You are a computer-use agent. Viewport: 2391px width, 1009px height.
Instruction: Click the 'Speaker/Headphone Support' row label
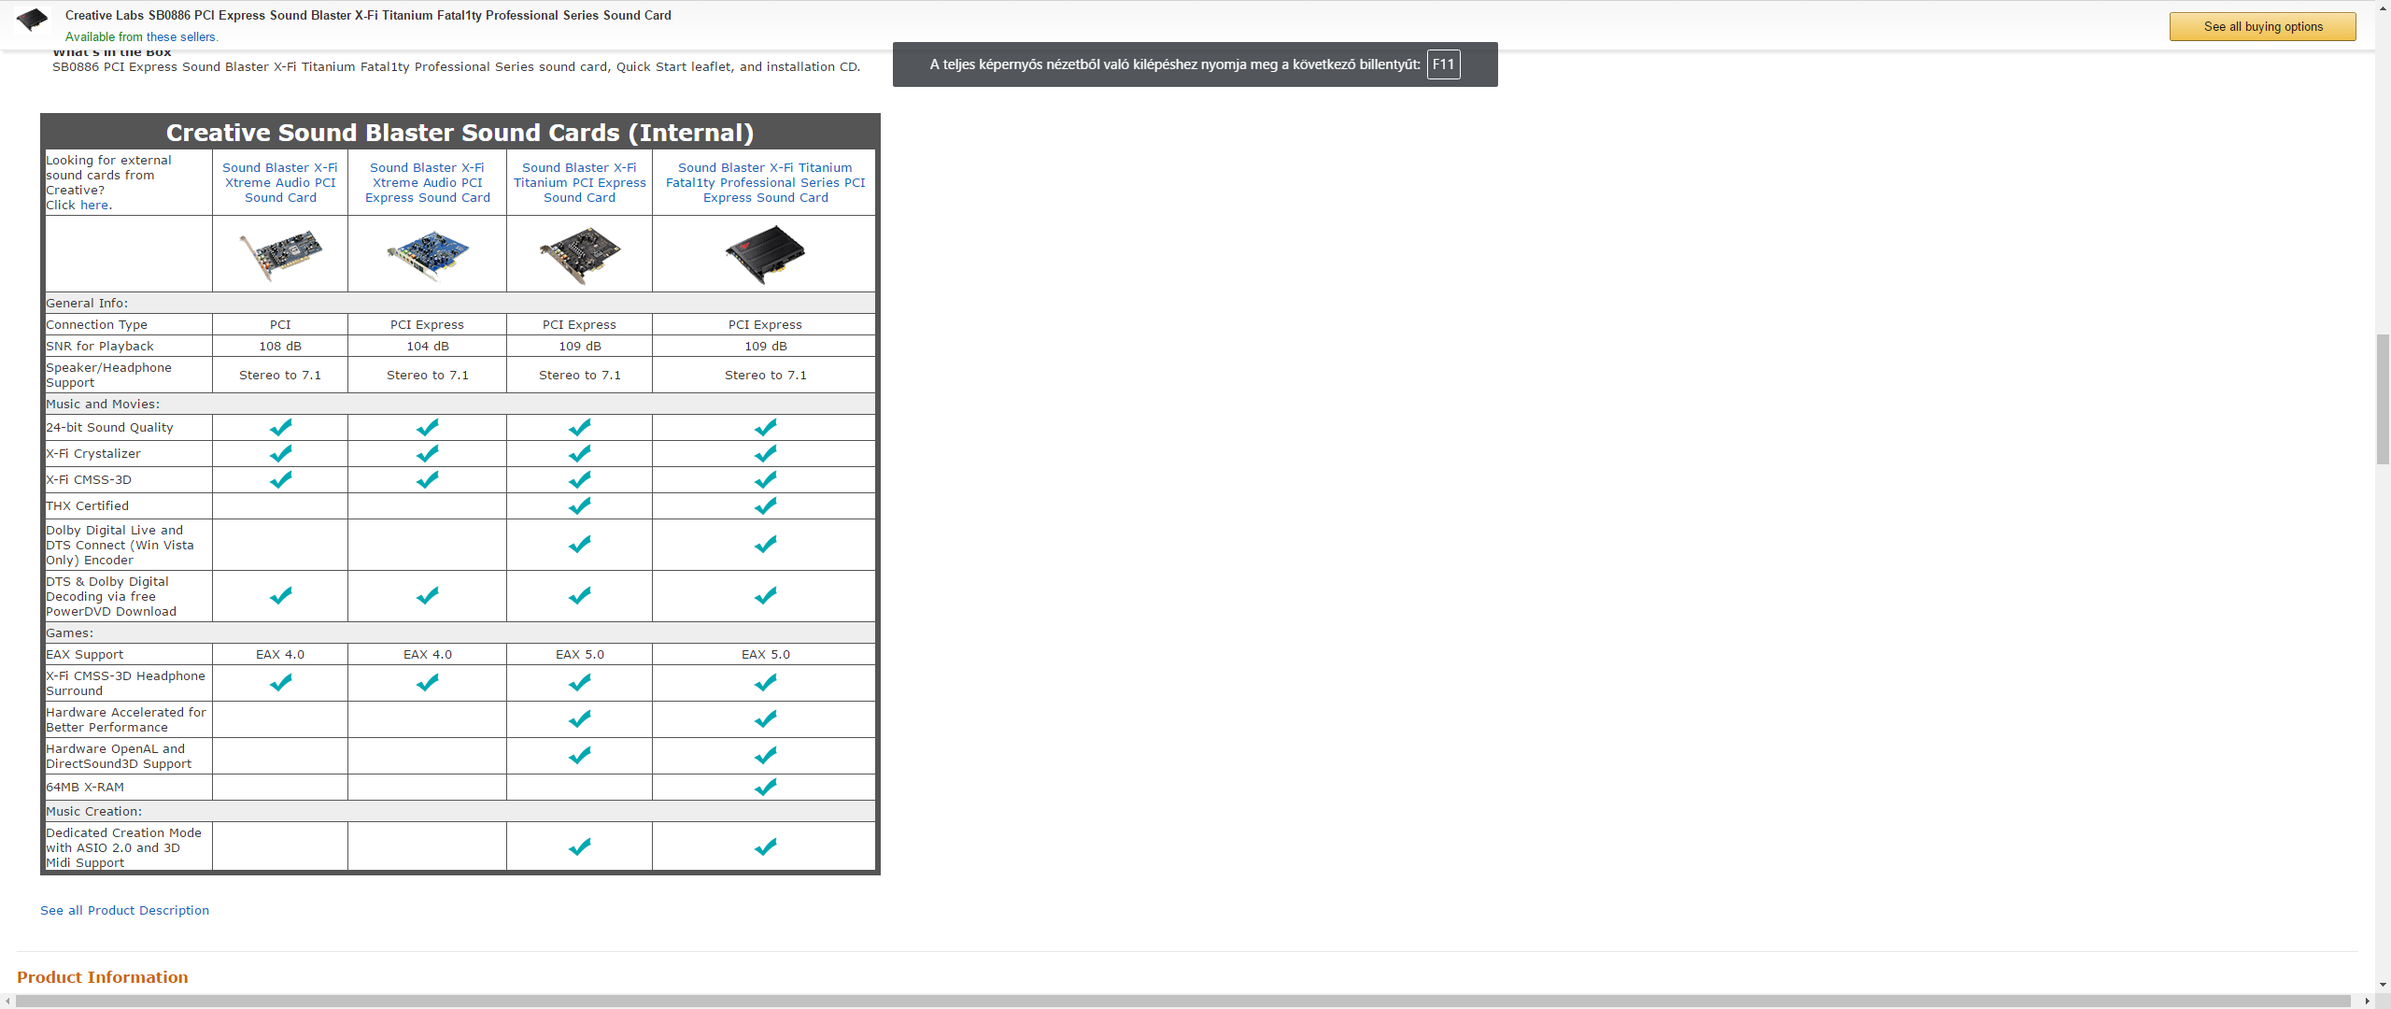(x=109, y=375)
